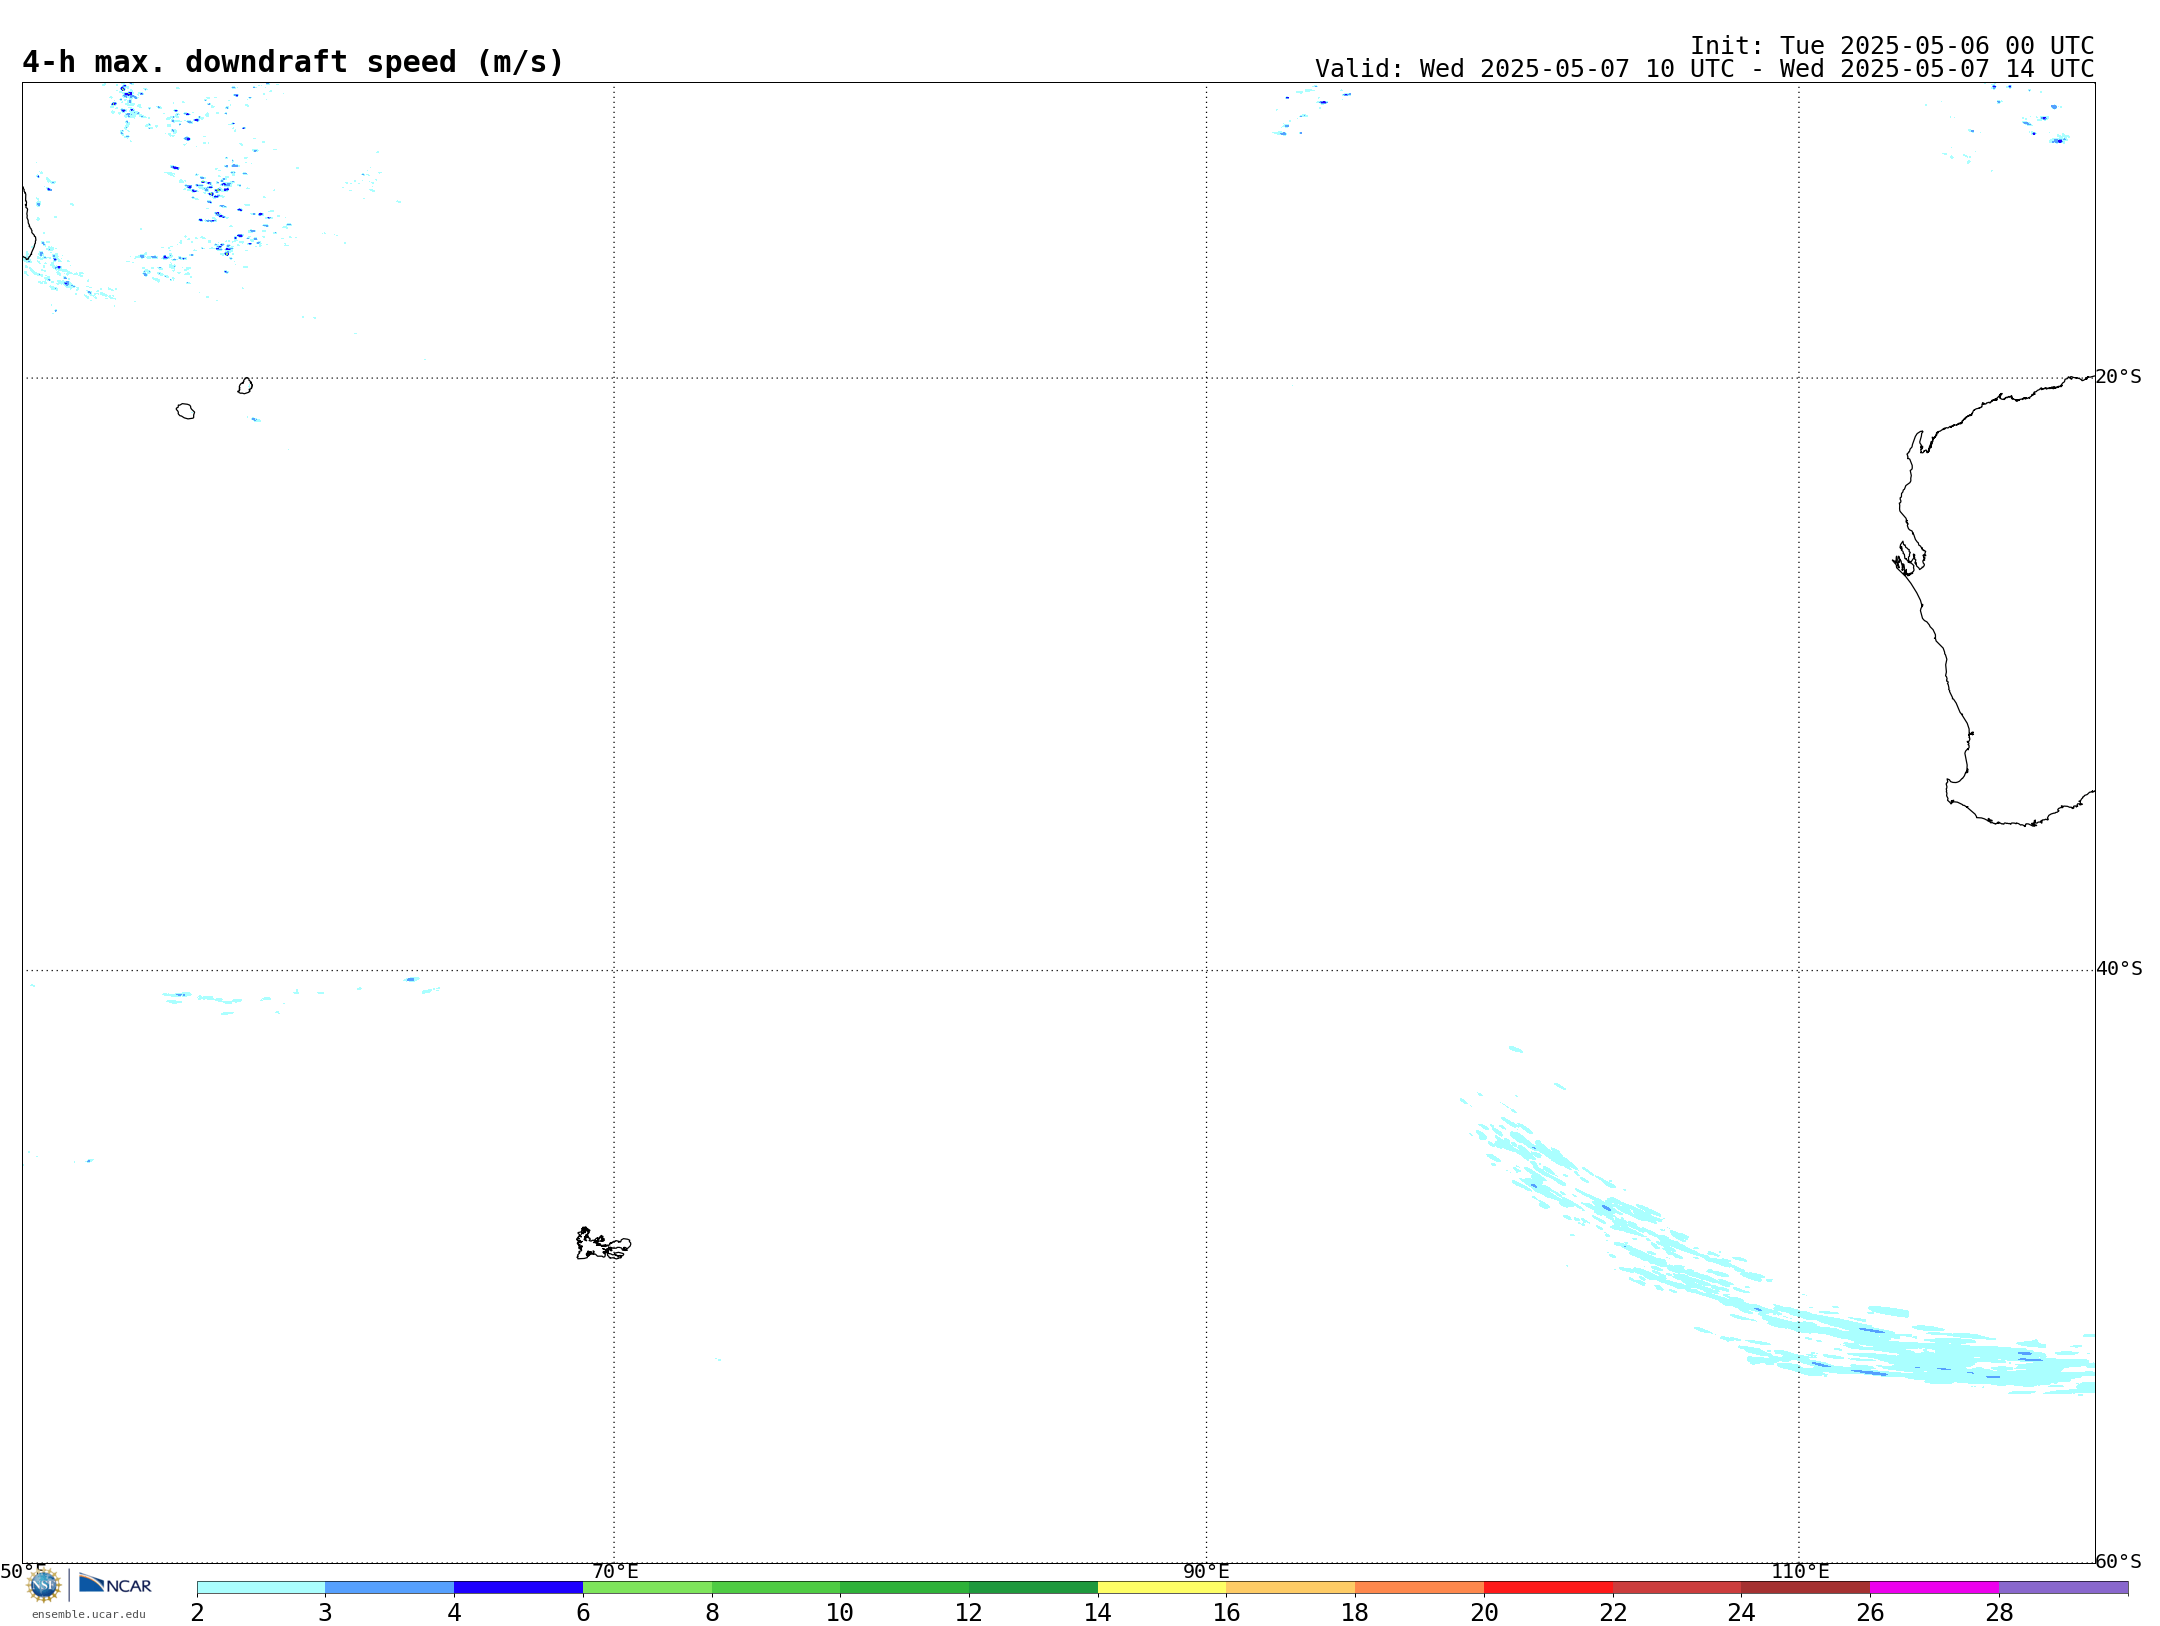Click the colorbar tick label 2
Screen dimensions: 2160x1626
pyautogui.click(x=197, y=1612)
